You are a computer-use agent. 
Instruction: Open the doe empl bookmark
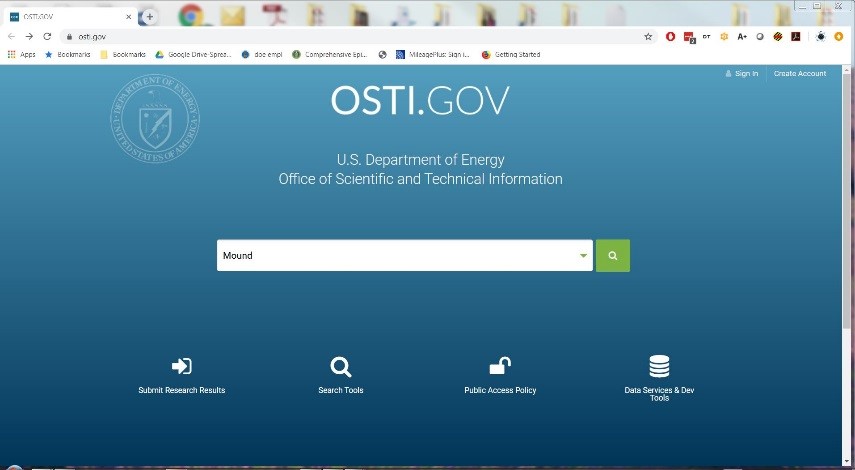tap(262, 55)
